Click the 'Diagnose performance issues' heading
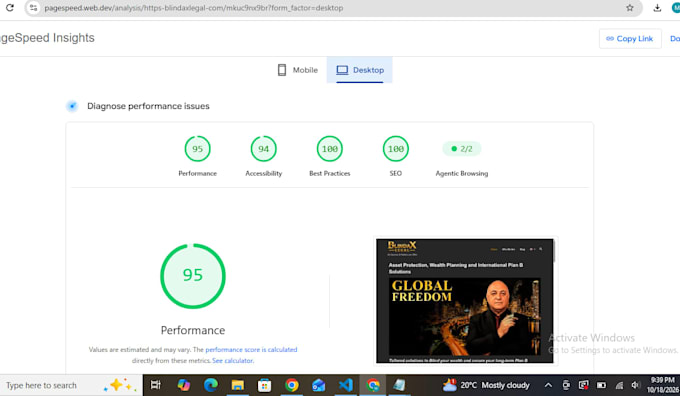 (148, 106)
